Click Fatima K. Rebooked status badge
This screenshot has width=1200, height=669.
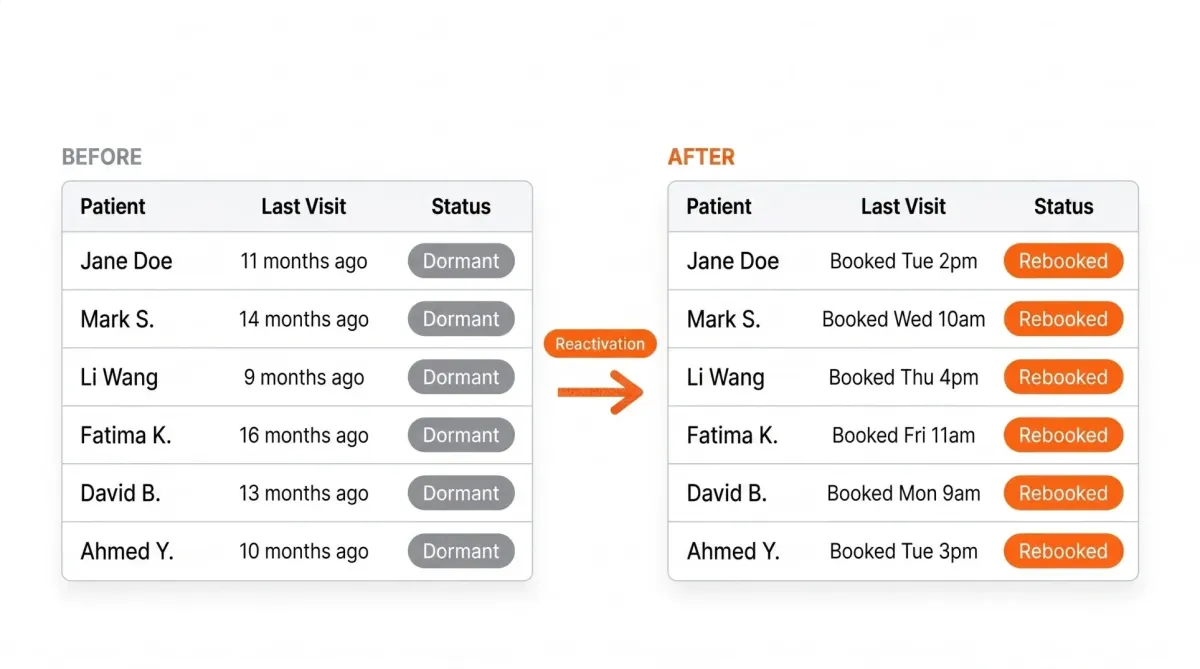click(x=1063, y=435)
